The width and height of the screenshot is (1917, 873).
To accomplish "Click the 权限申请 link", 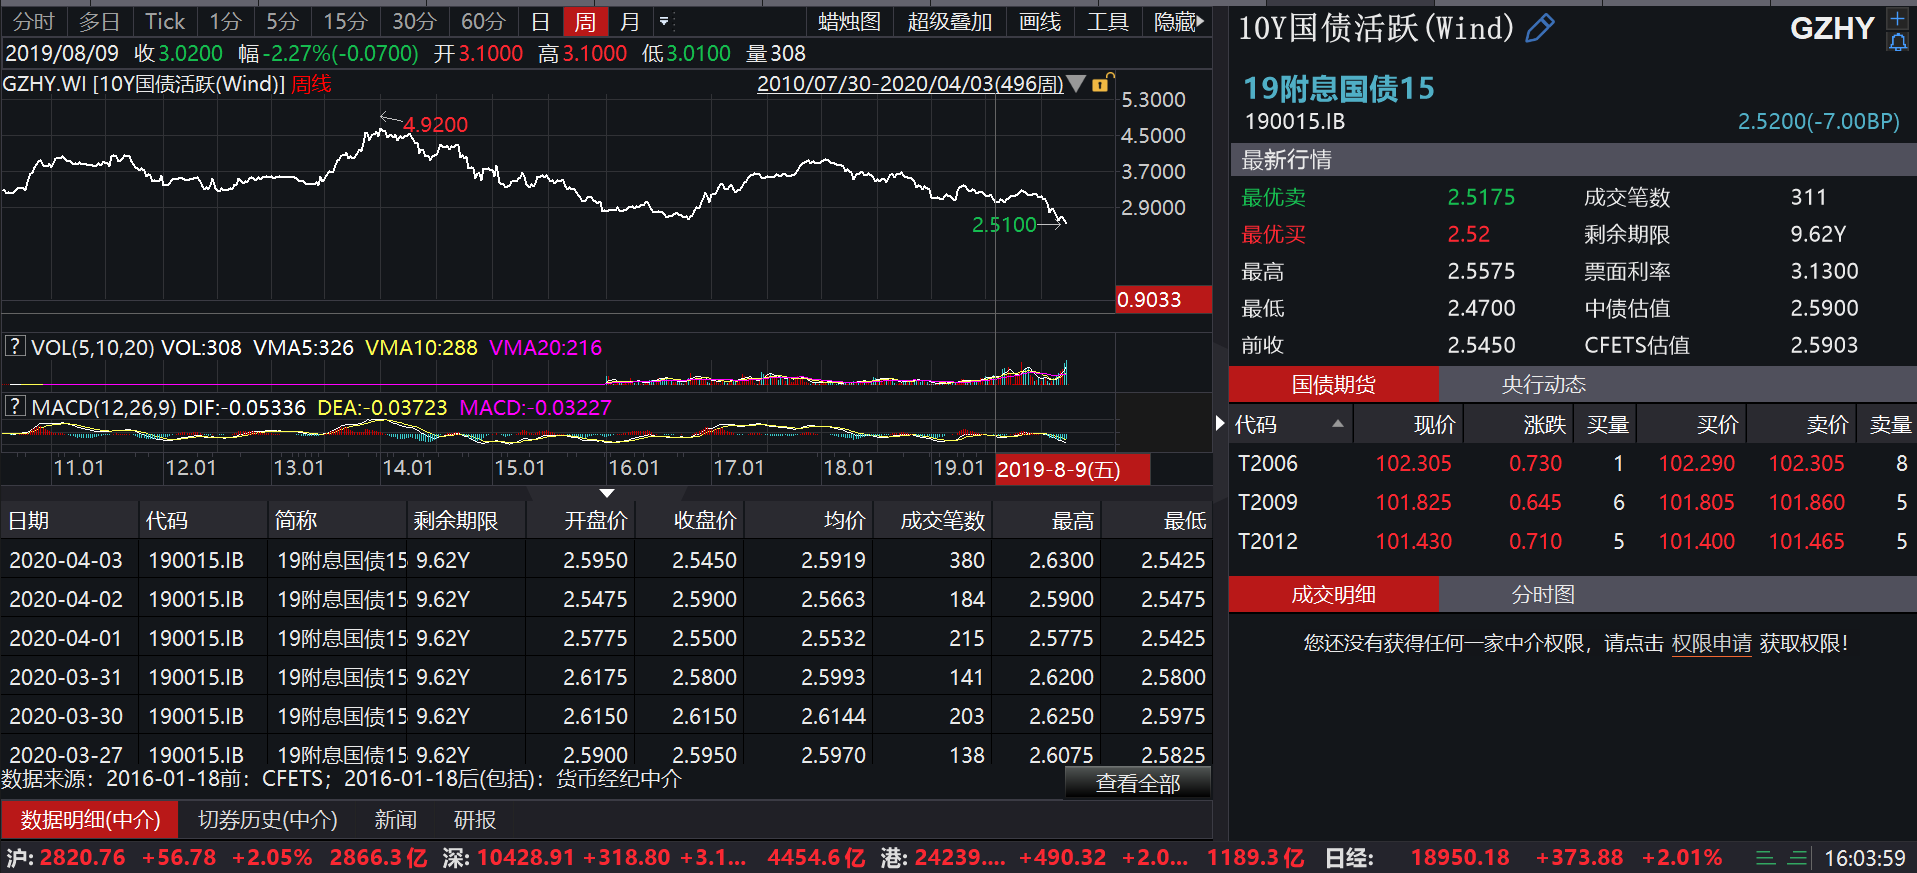I will click(x=1711, y=643).
